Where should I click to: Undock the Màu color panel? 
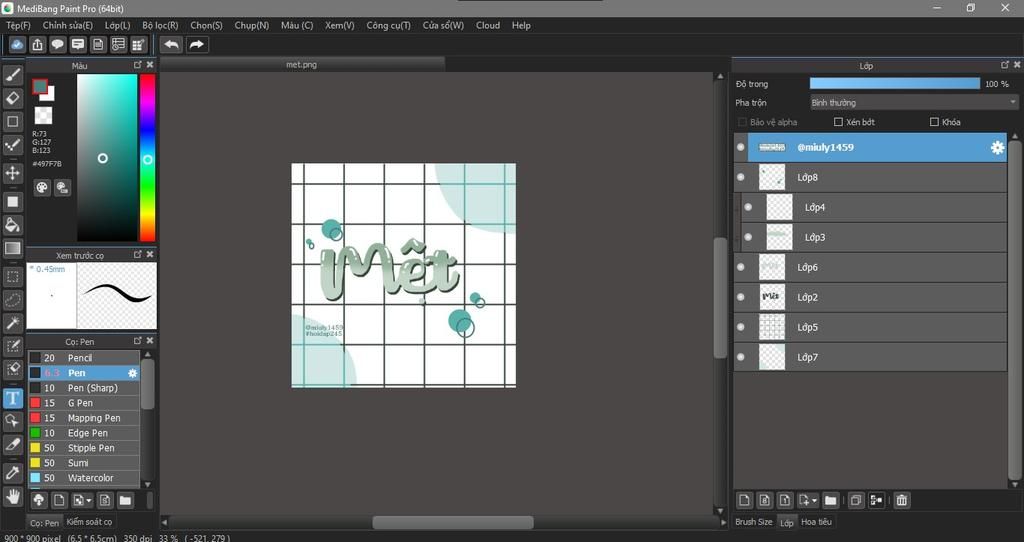coord(138,65)
